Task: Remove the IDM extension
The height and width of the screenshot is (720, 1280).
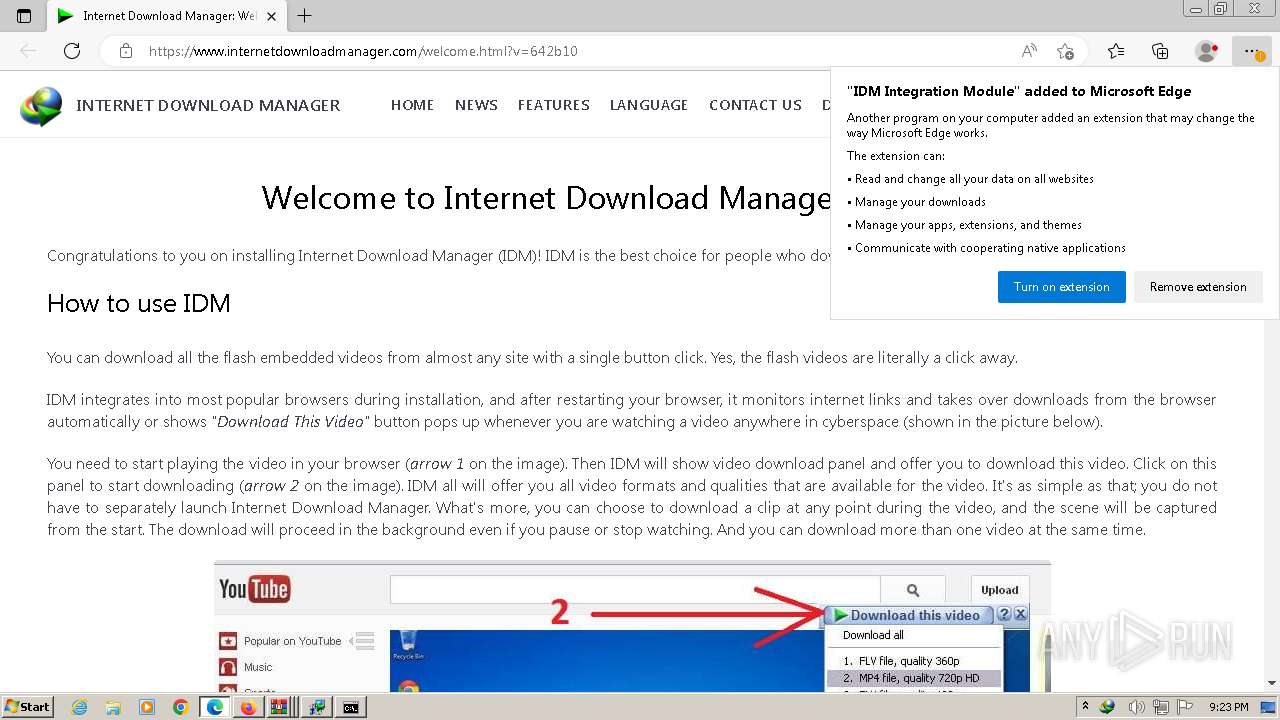Action: (1198, 287)
